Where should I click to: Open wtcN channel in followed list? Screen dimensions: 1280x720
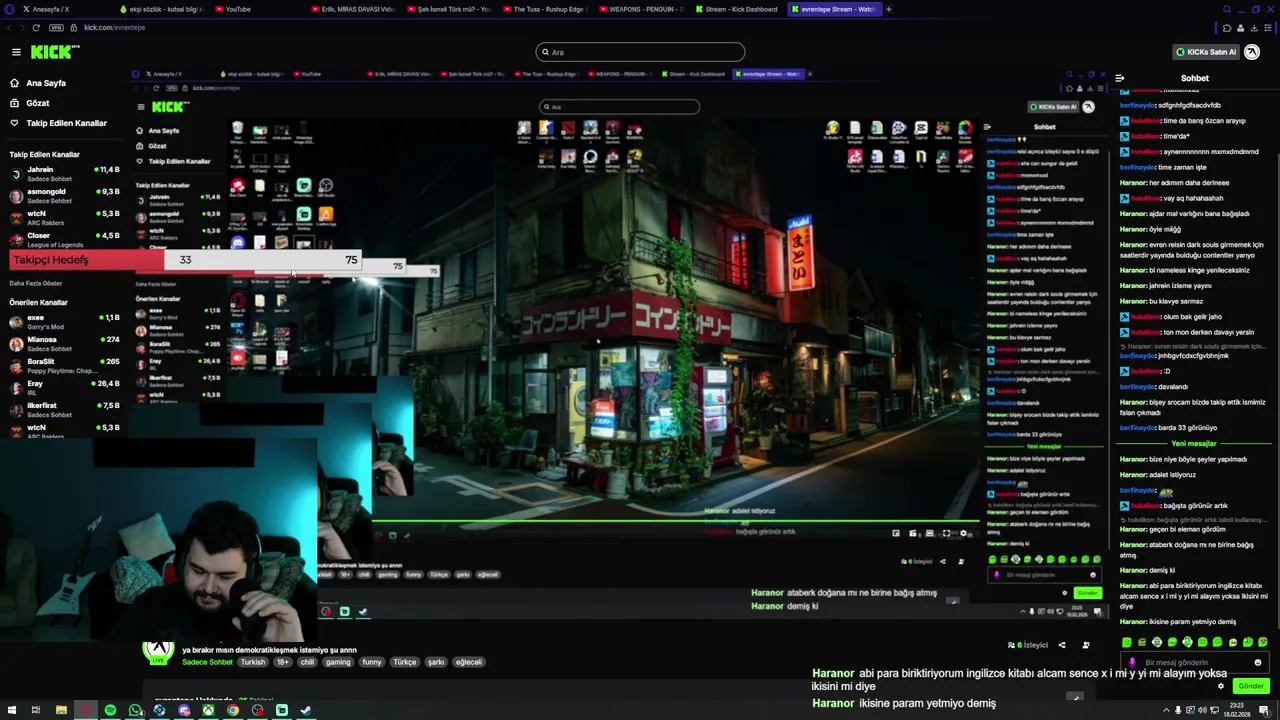click(64, 218)
